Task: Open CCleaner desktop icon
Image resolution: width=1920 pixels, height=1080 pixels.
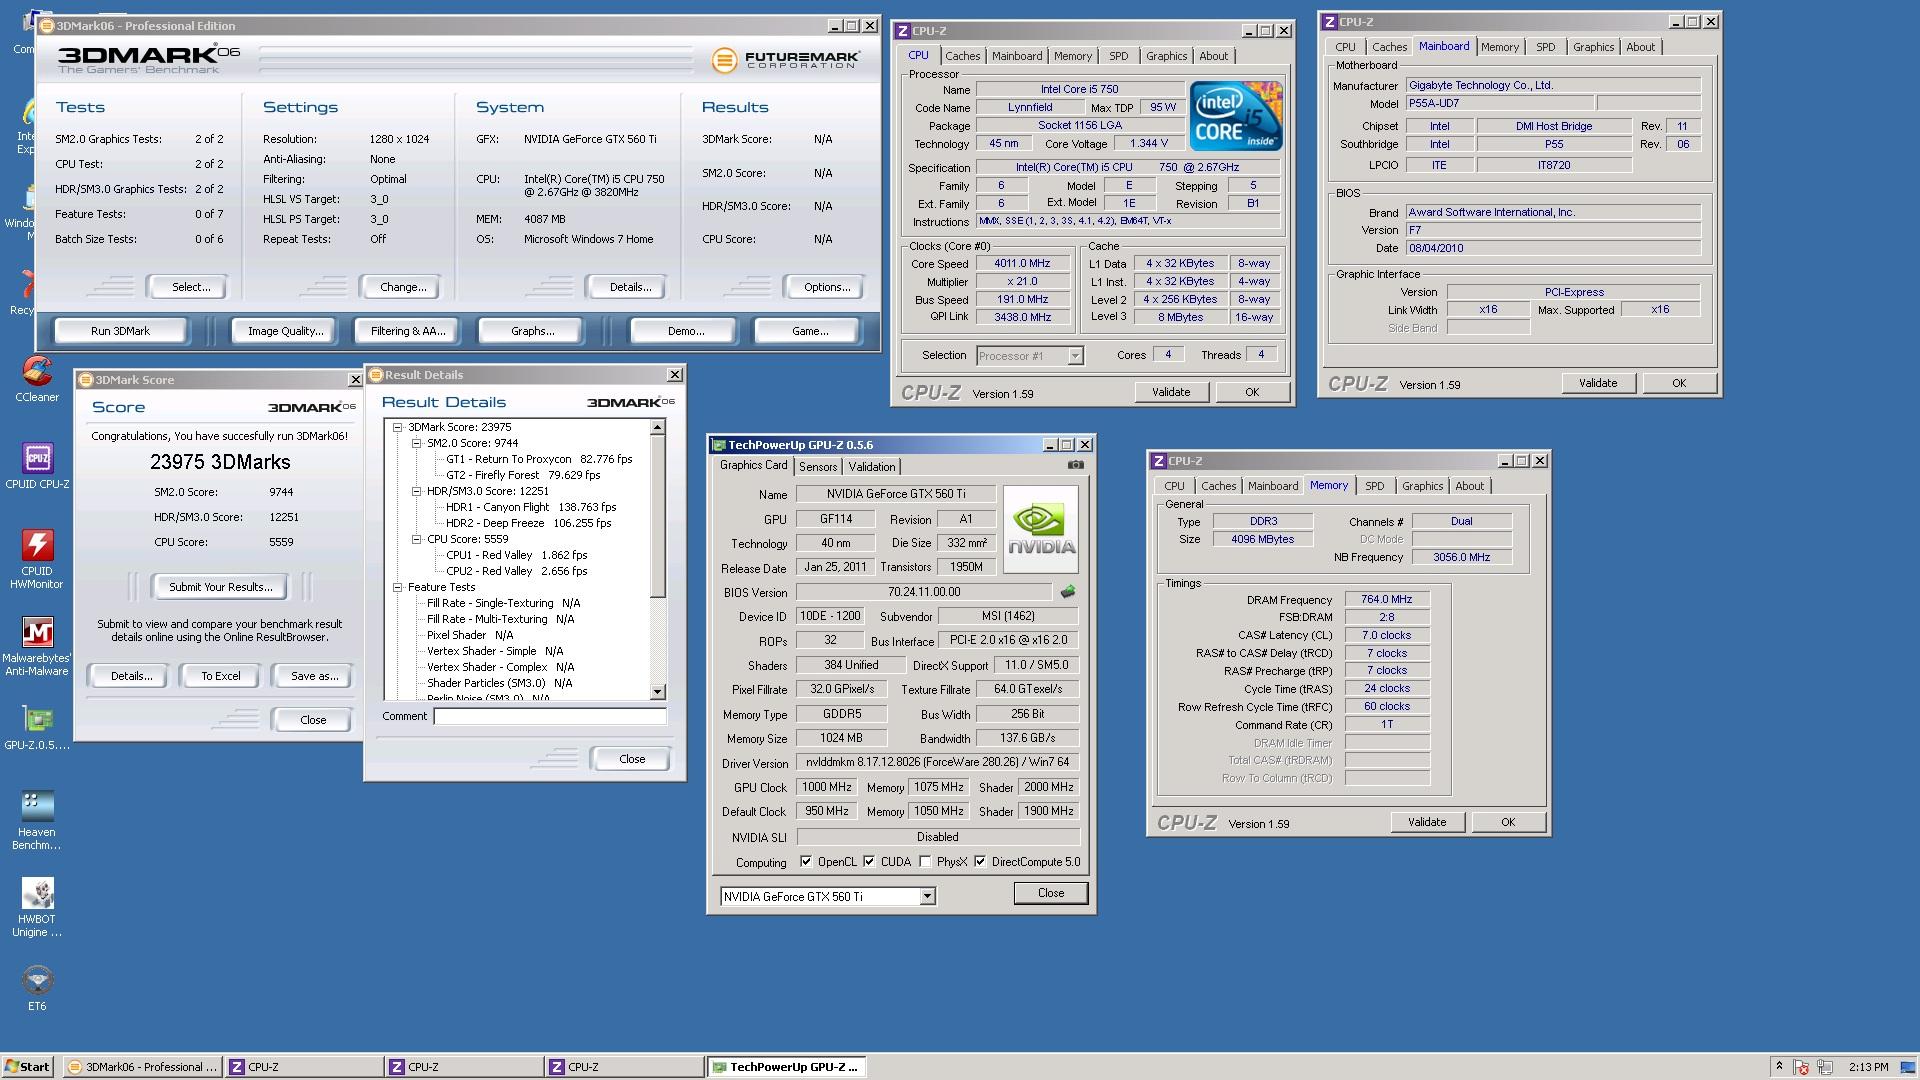Action: click(x=37, y=379)
